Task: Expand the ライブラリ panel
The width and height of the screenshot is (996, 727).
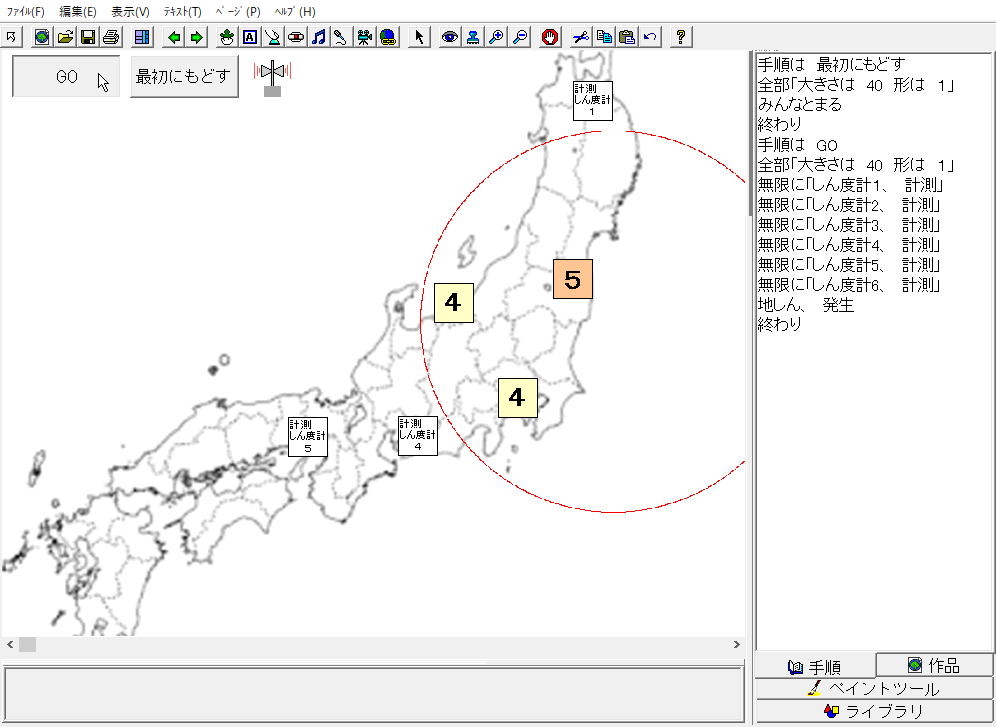Action: tap(874, 711)
